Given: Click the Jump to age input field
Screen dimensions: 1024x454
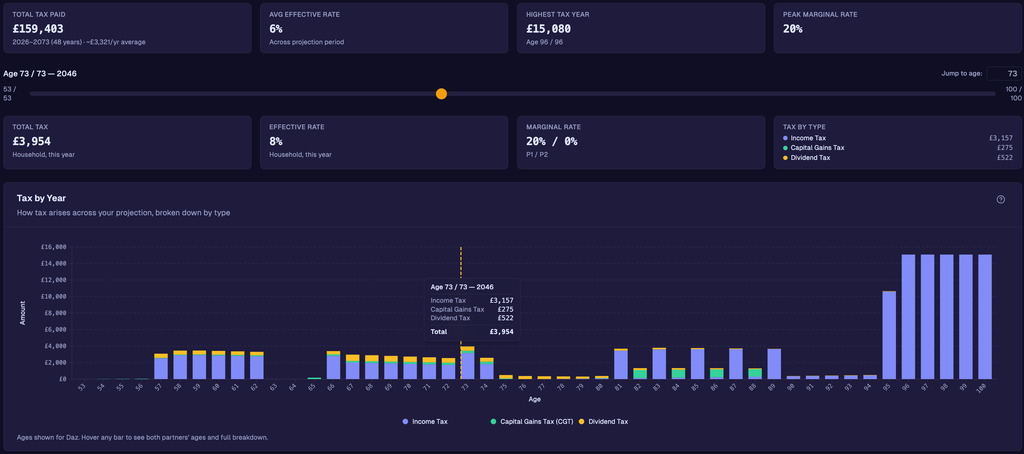Looking at the screenshot, I should click(x=1003, y=74).
